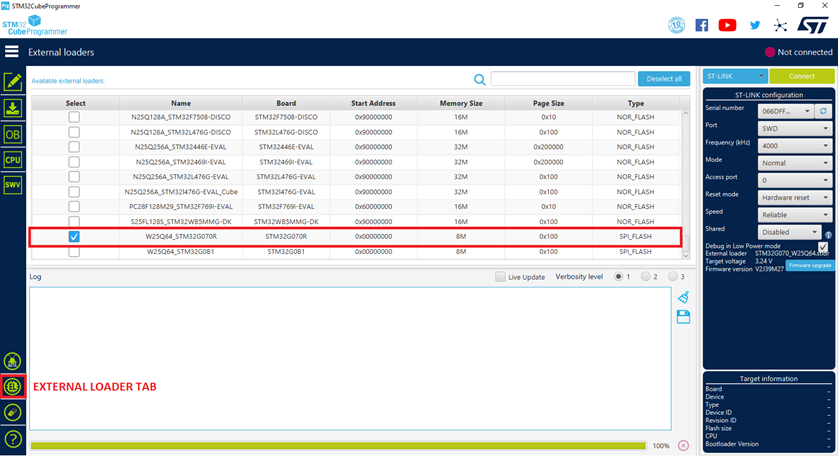Open the Frequency 4000 dropdown
838x456 pixels.
795,145
